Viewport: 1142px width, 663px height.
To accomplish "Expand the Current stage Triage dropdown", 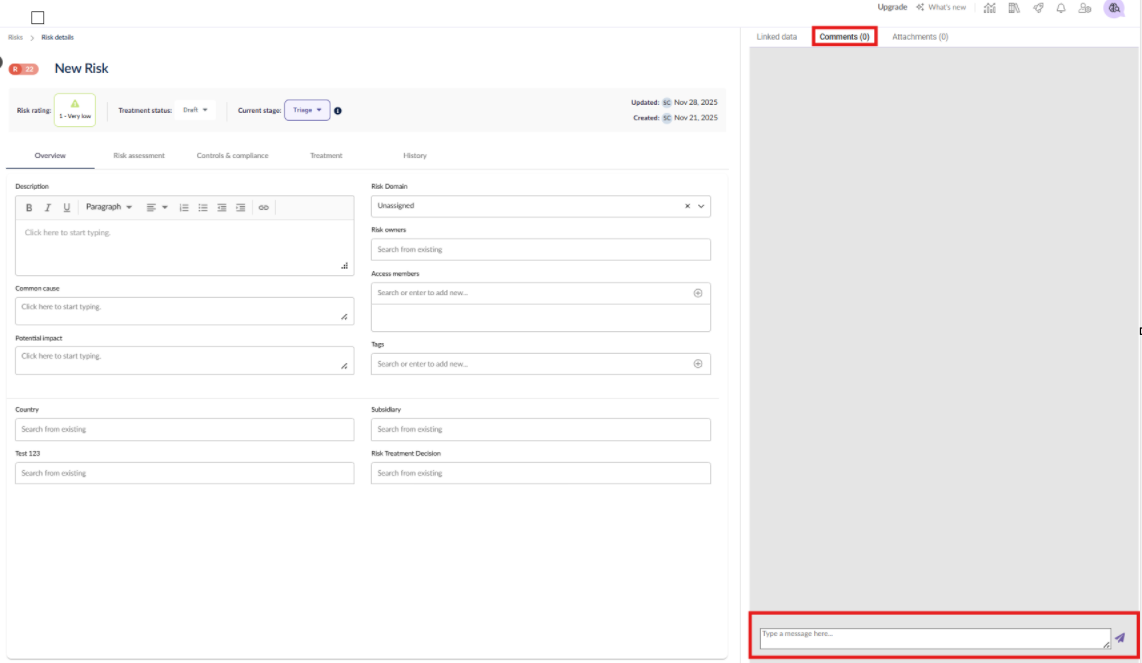I will pos(307,110).
